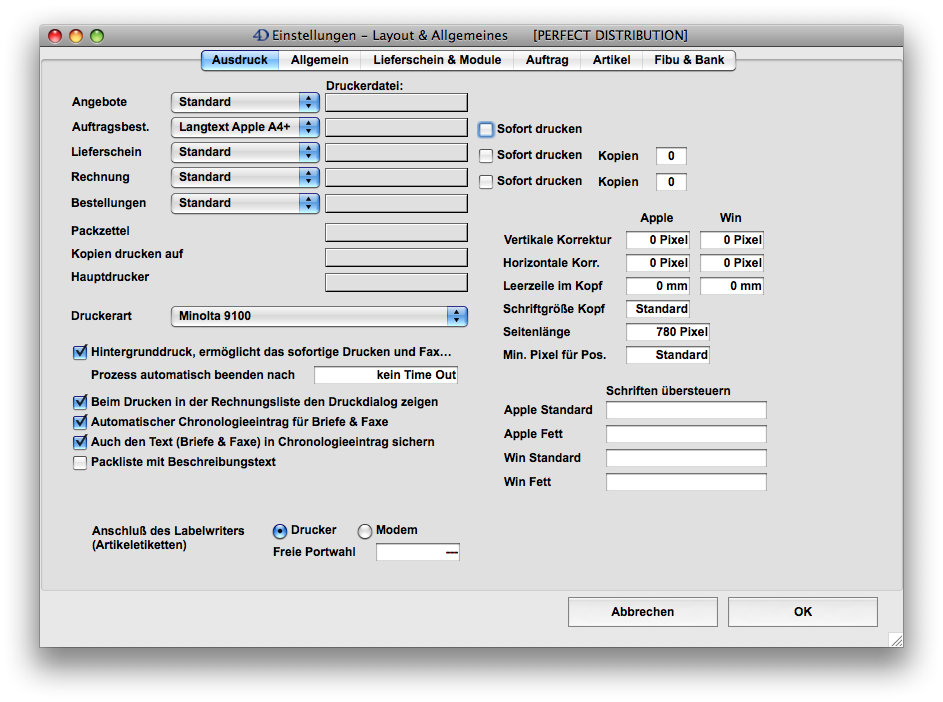Click the green zoom window button
943x702 pixels.
click(97, 36)
